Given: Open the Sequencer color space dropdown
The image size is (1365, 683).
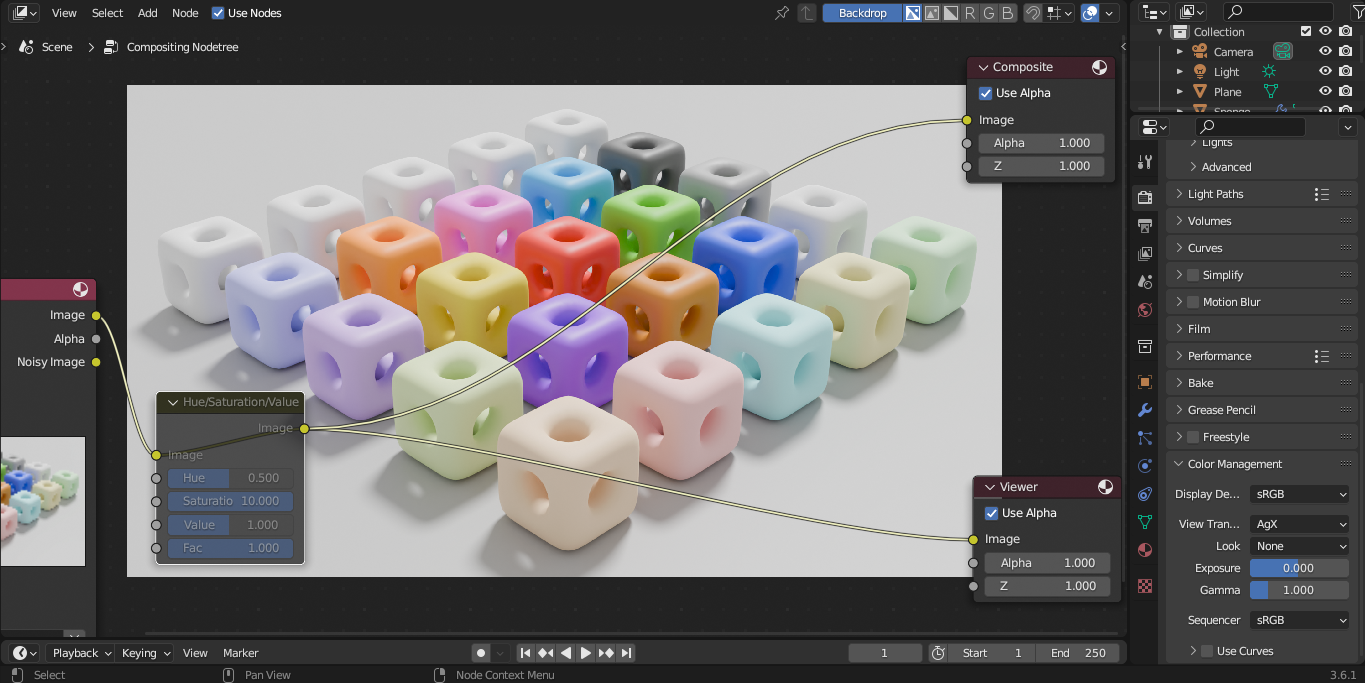Looking at the screenshot, I should point(1300,620).
